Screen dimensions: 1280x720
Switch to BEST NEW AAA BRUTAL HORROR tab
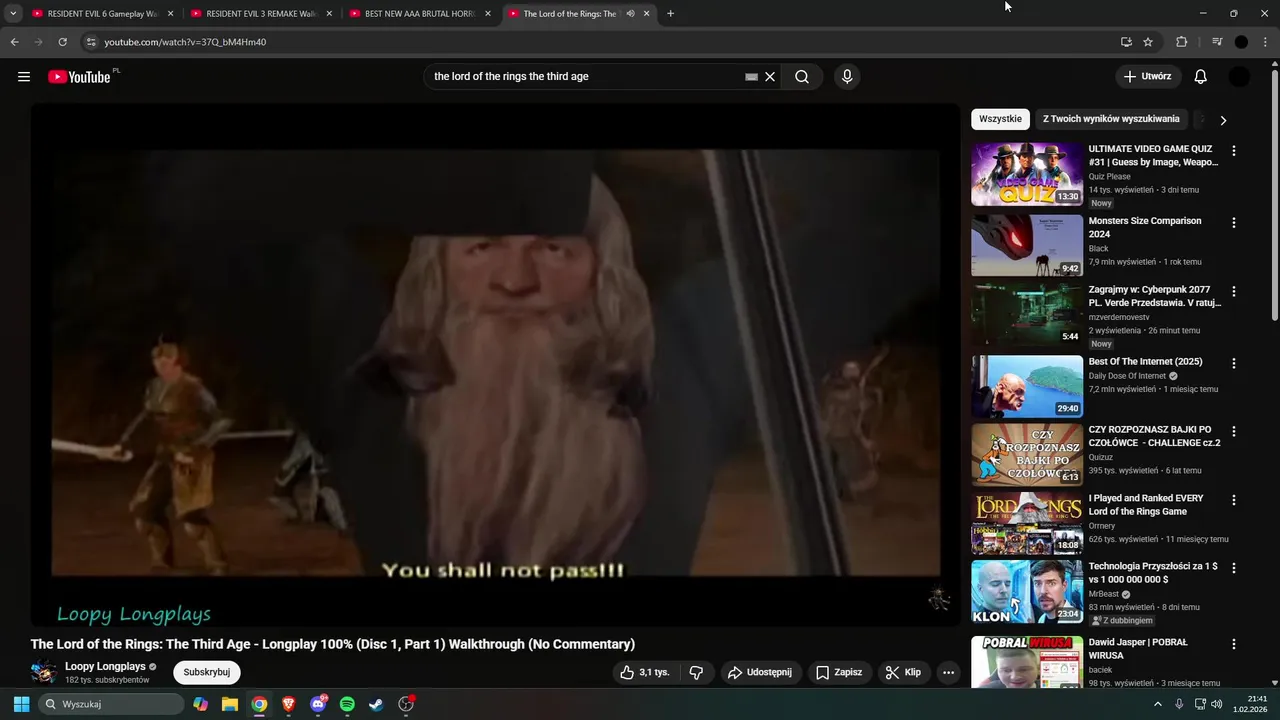click(x=420, y=14)
